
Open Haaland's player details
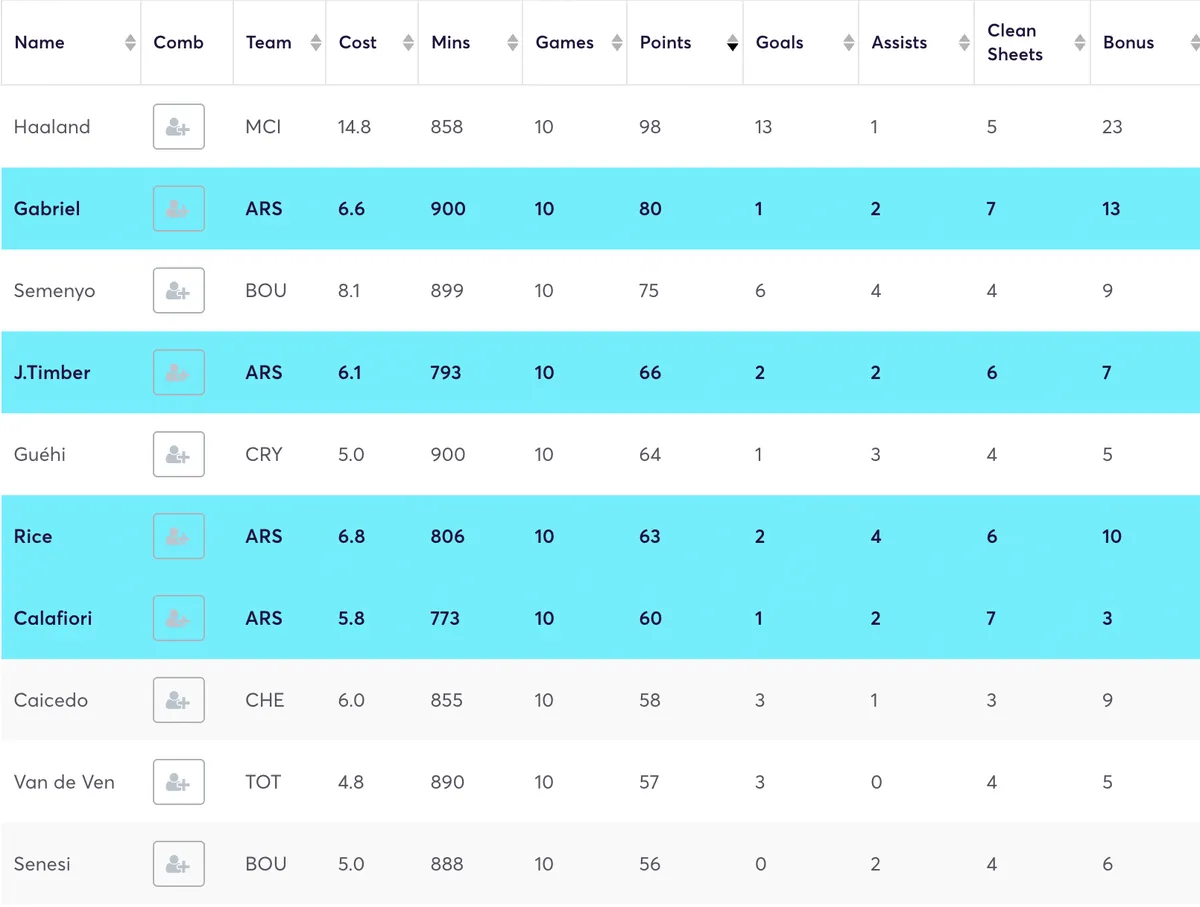[52, 127]
